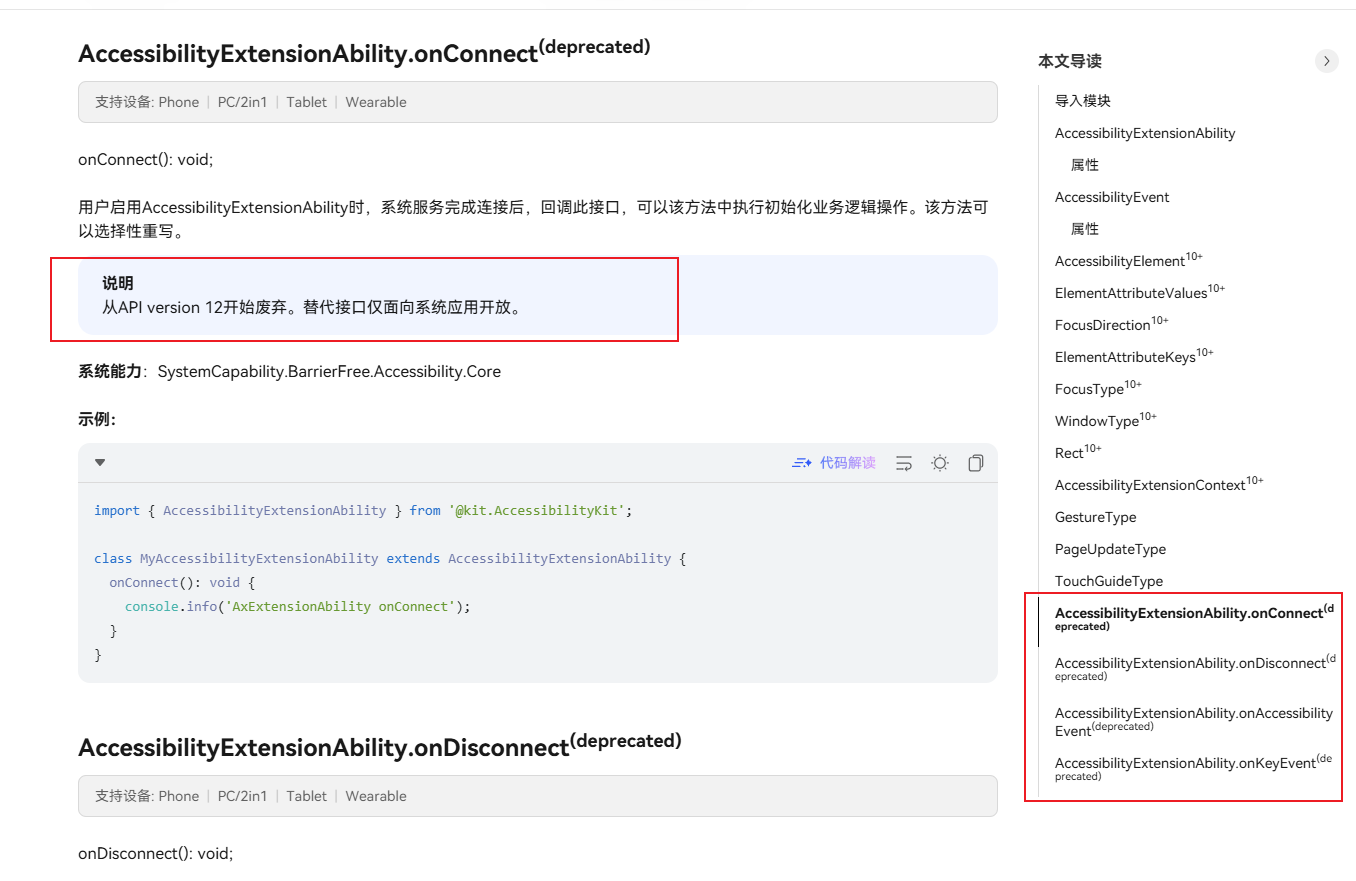This screenshot has height=881, width=1356.
Task: Collapse the 本文导读 outline panel chevron
Action: [1326, 61]
